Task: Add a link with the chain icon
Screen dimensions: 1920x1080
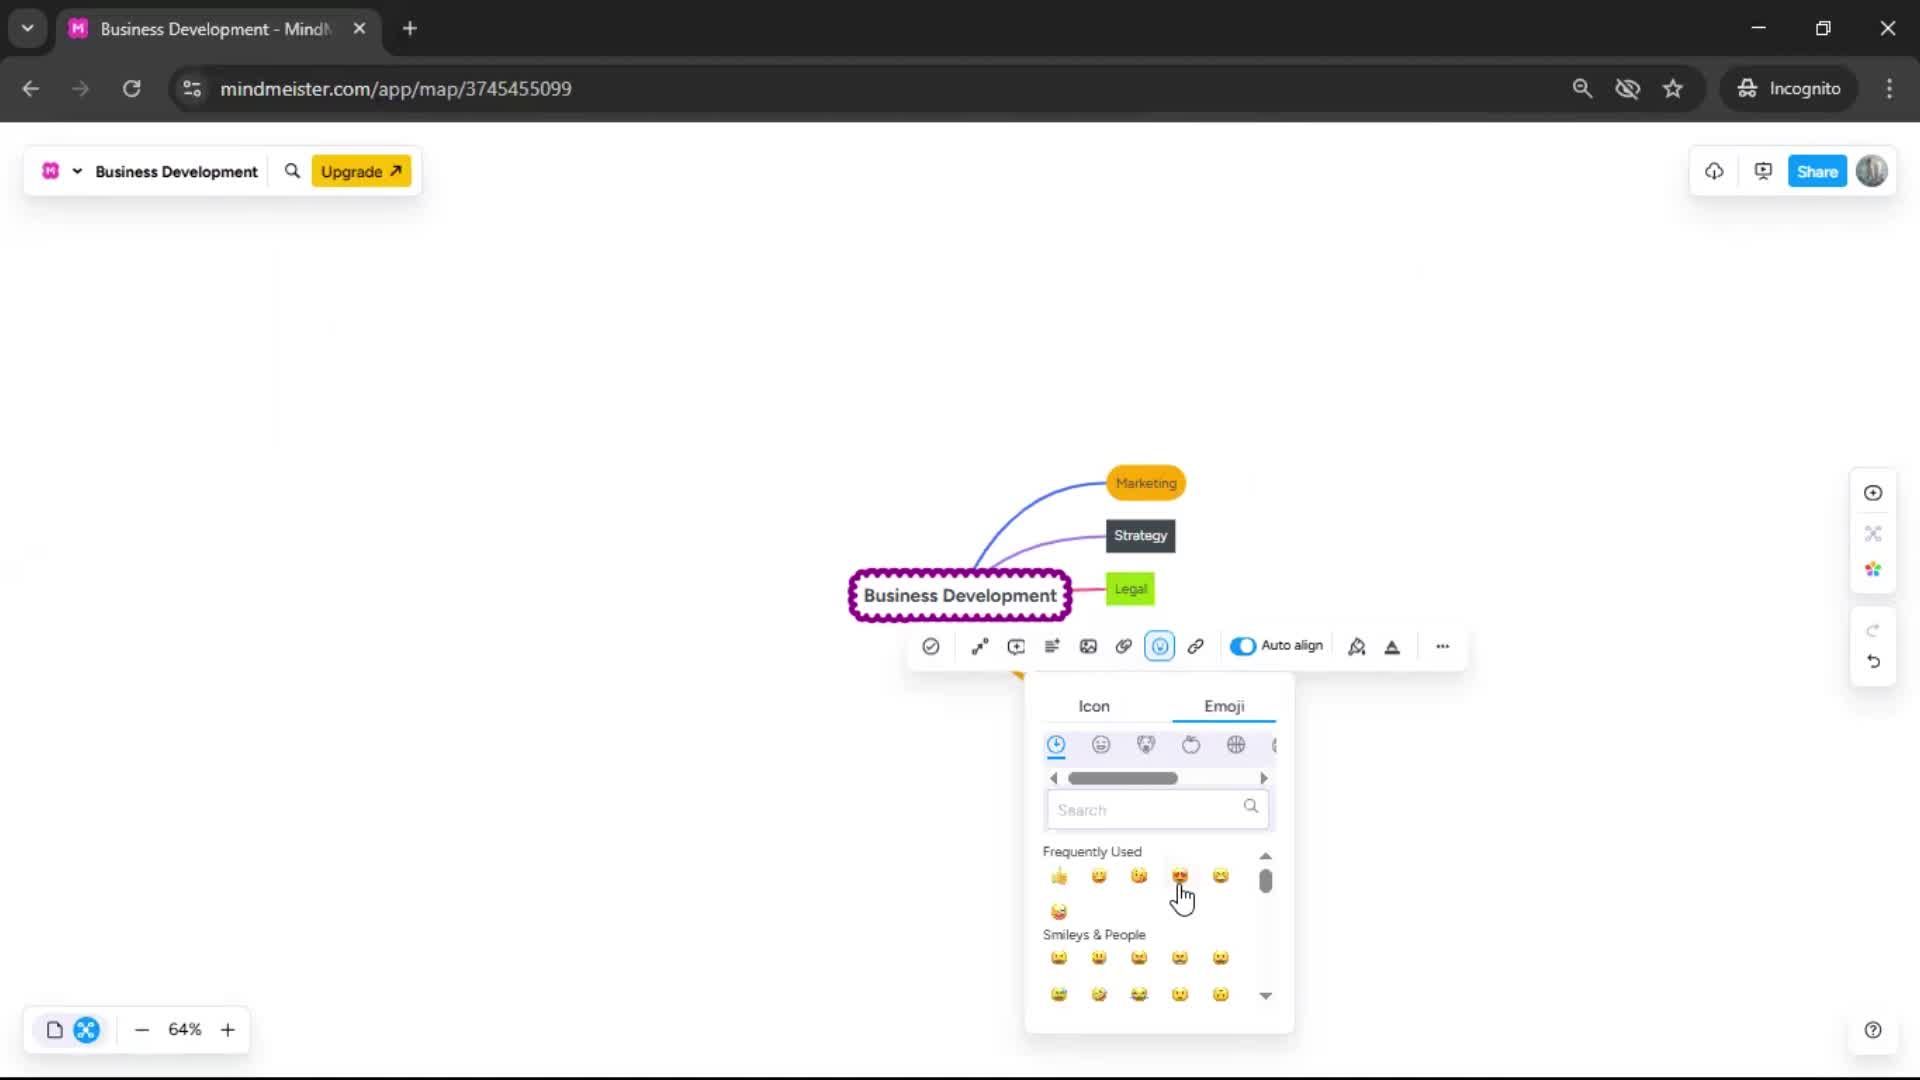Action: click(1196, 647)
